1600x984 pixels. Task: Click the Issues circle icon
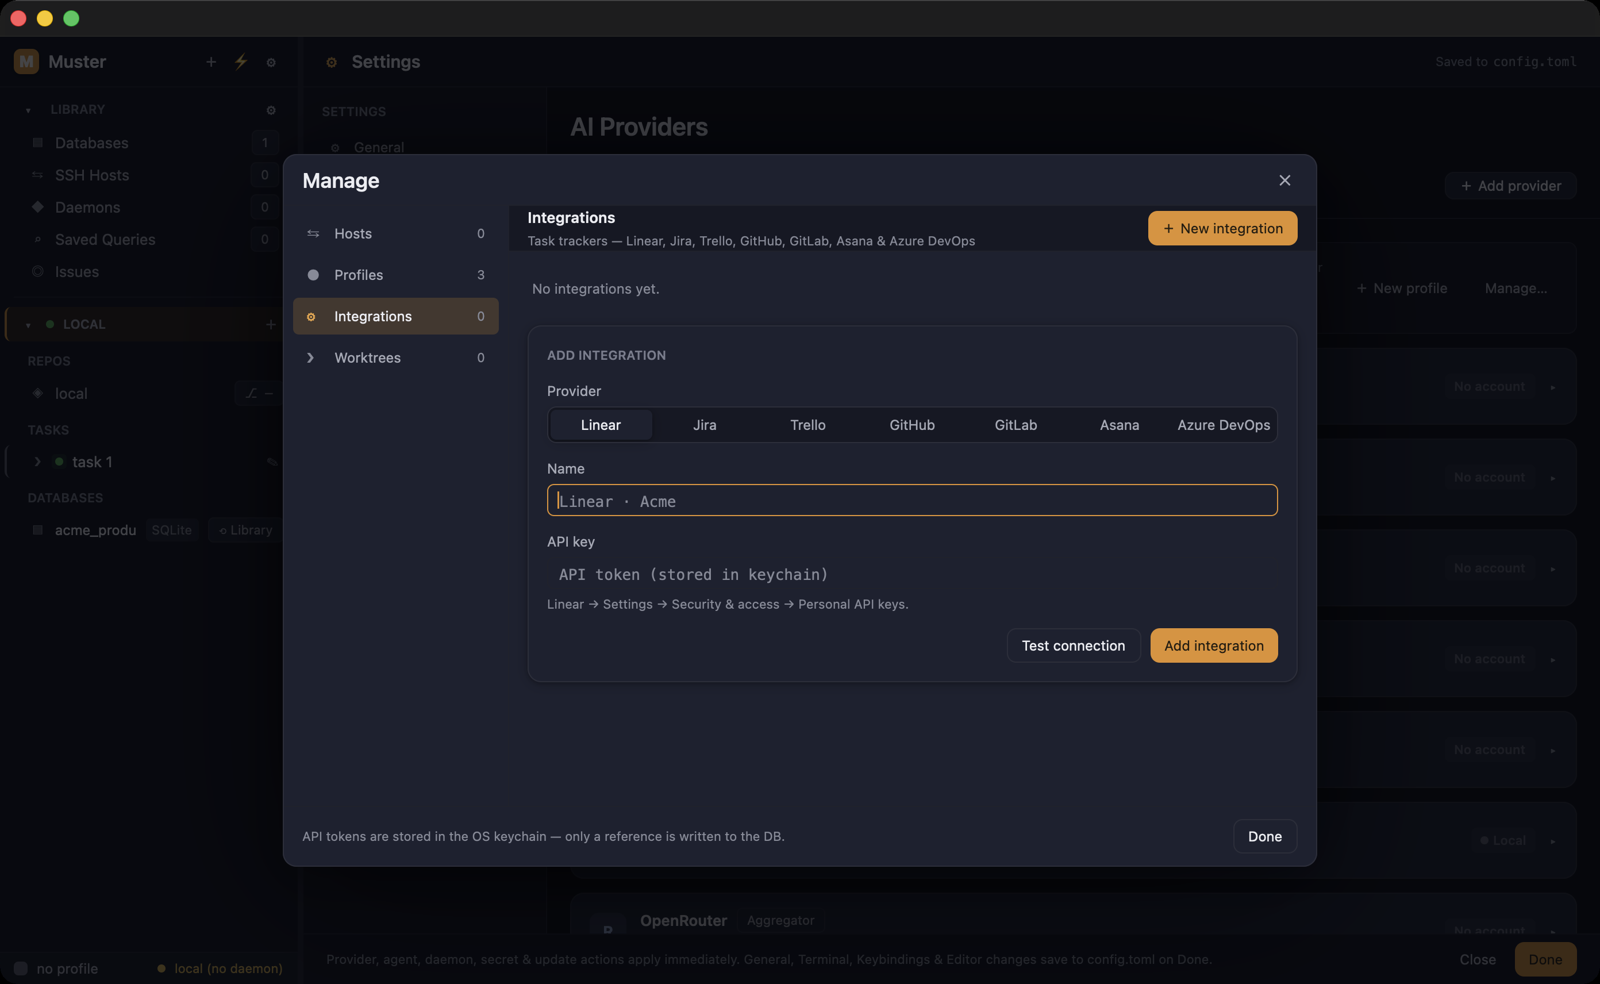click(x=38, y=271)
